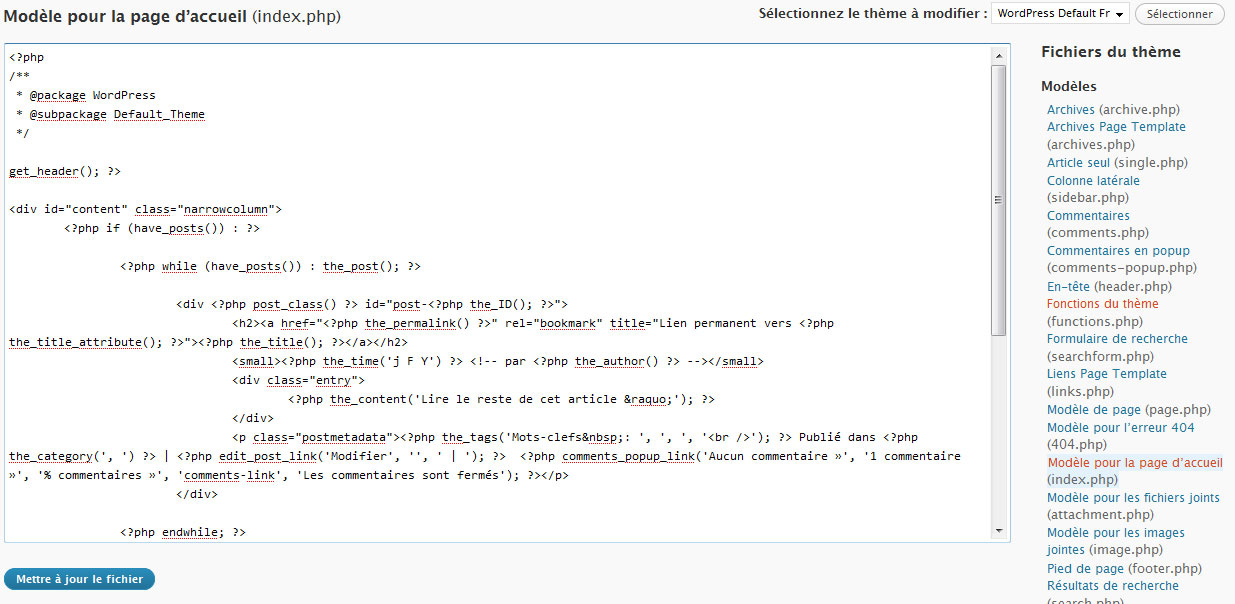The height and width of the screenshot is (604, 1235).
Task: Click the code editor scrollbar down arrow
Action: (999, 531)
